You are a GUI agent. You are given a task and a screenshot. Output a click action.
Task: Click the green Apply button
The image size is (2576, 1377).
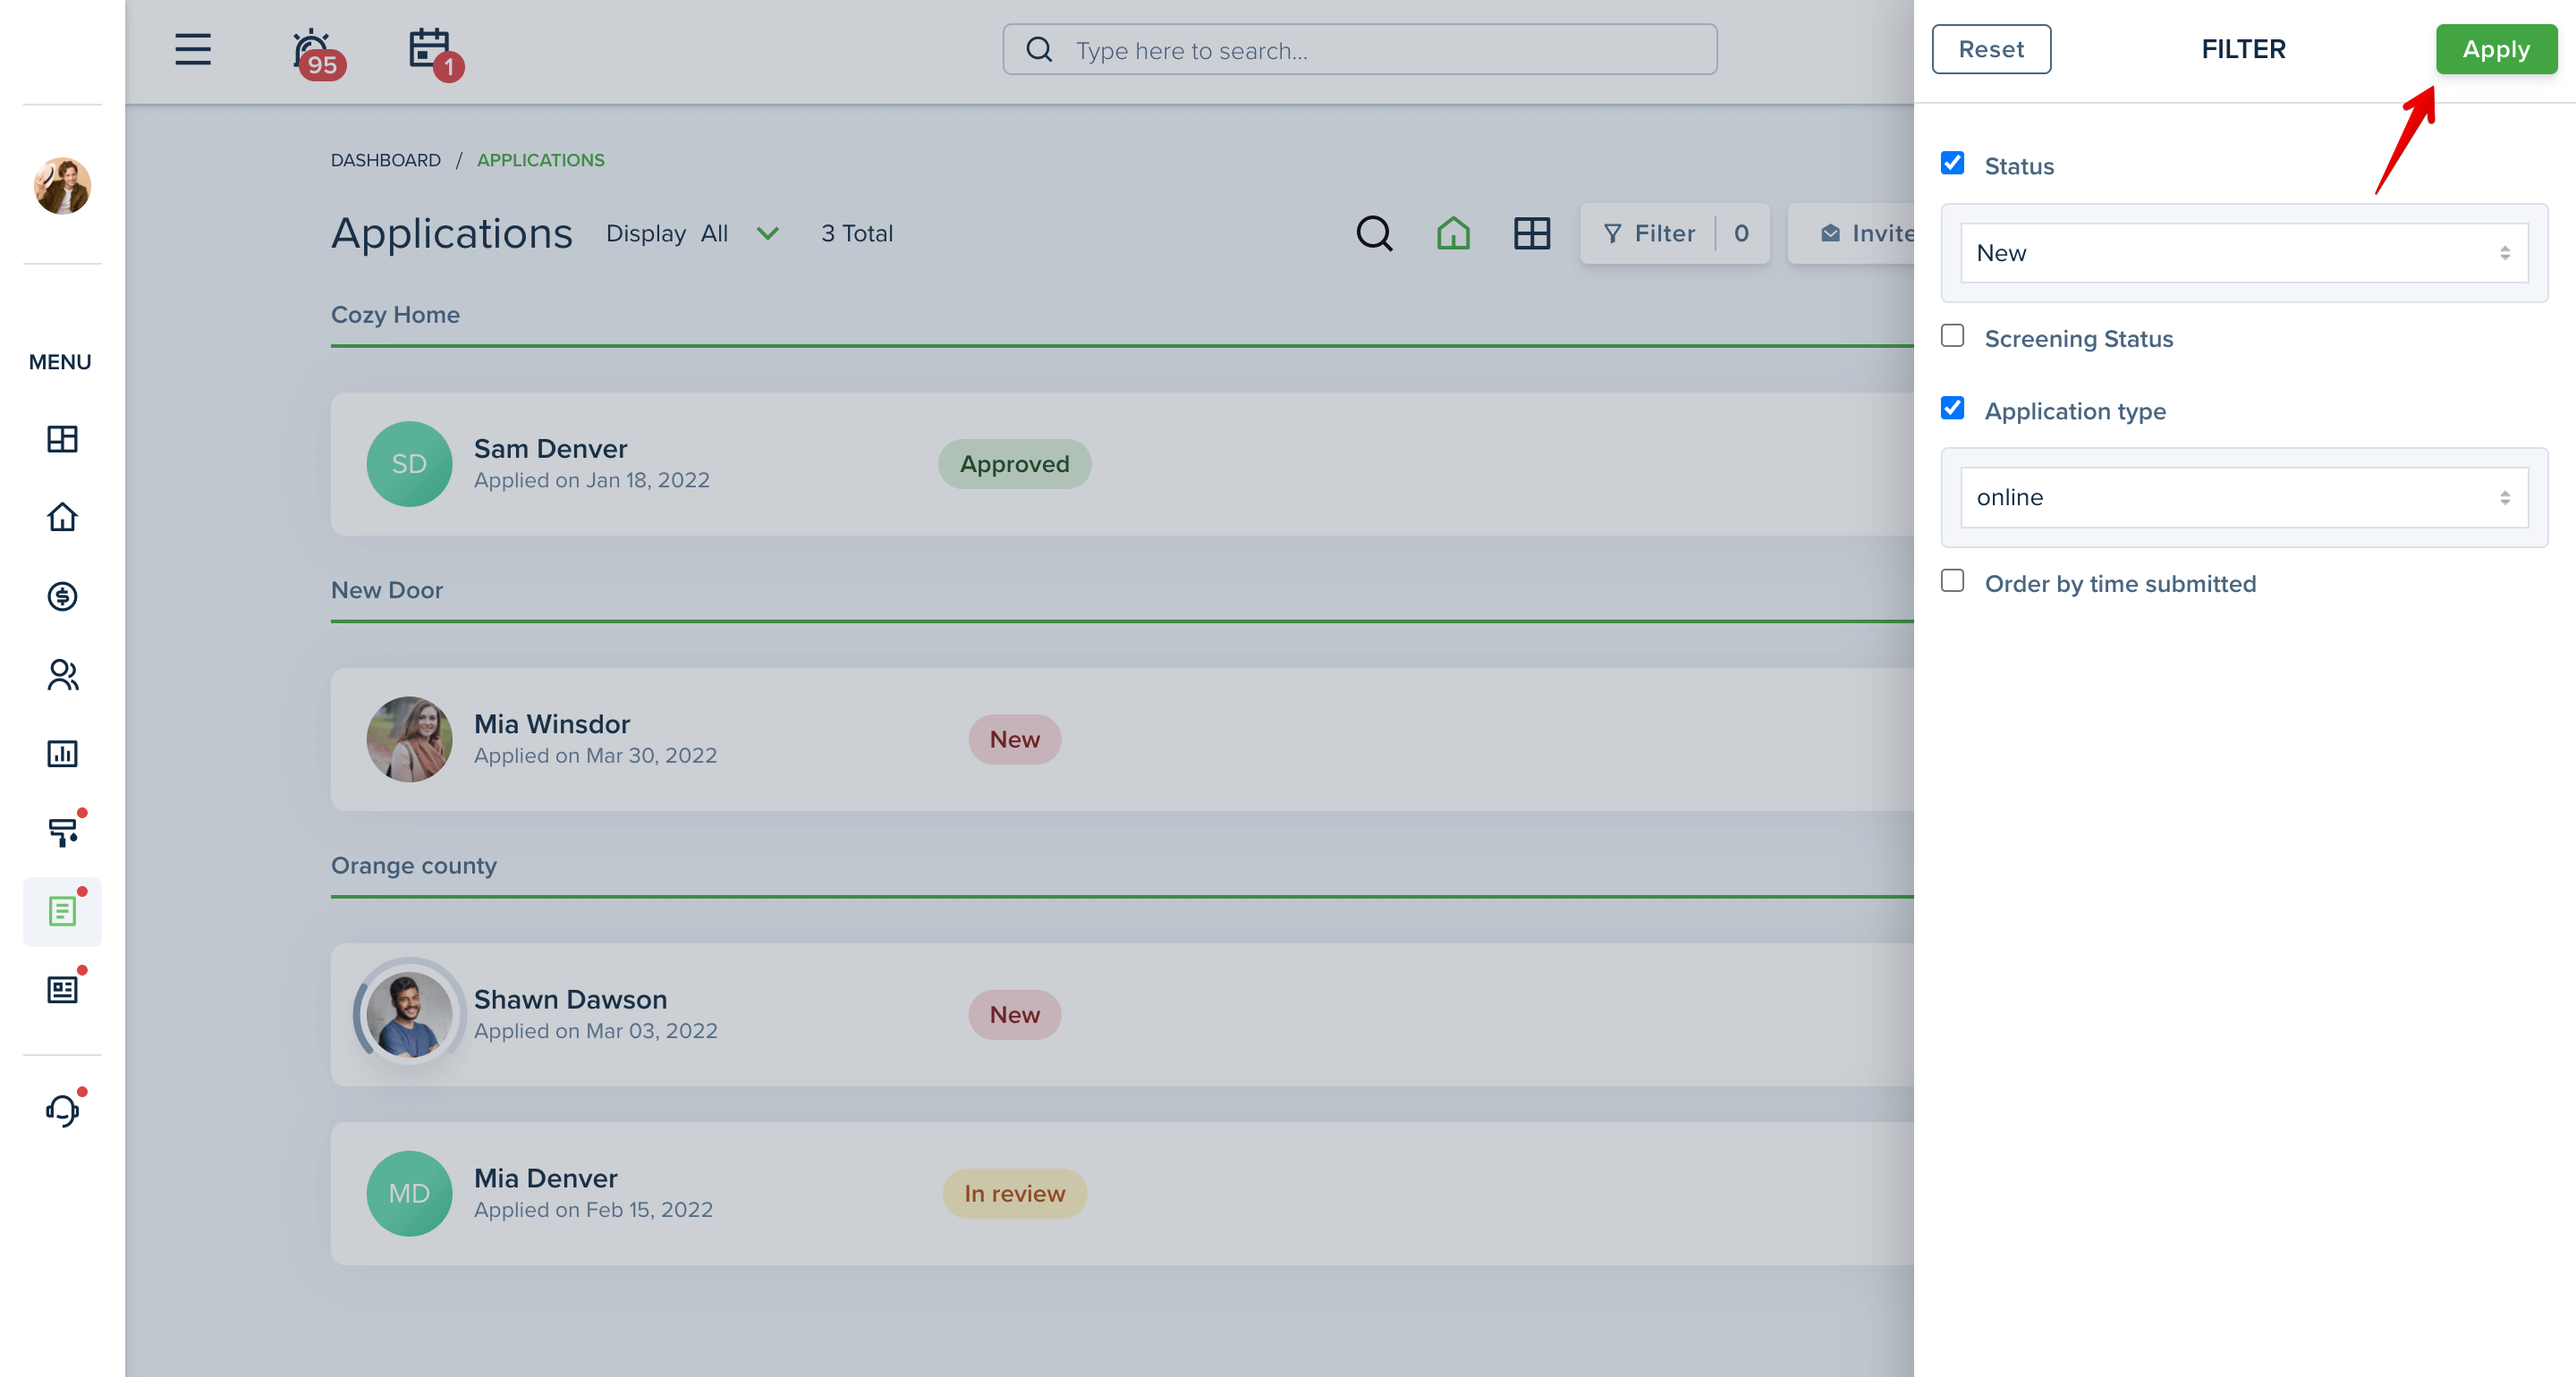(x=2496, y=49)
